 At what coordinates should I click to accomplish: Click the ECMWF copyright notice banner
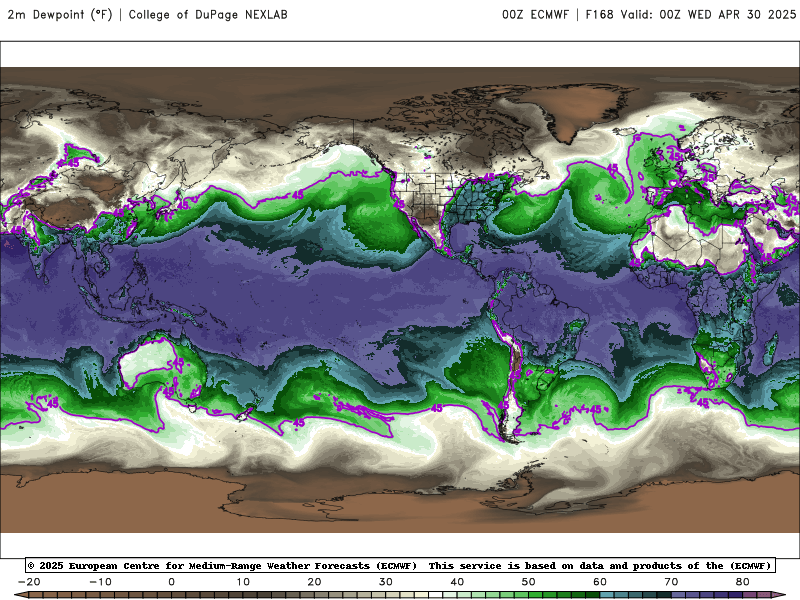401,565
